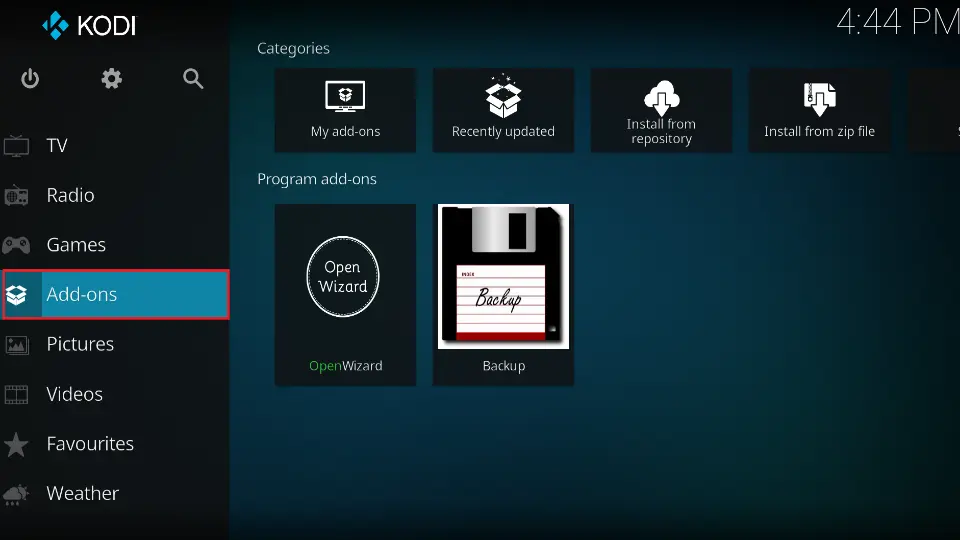The height and width of the screenshot is (540, 960).
Task: Click the Radio icon in sidebar
Action: (17, 196)
